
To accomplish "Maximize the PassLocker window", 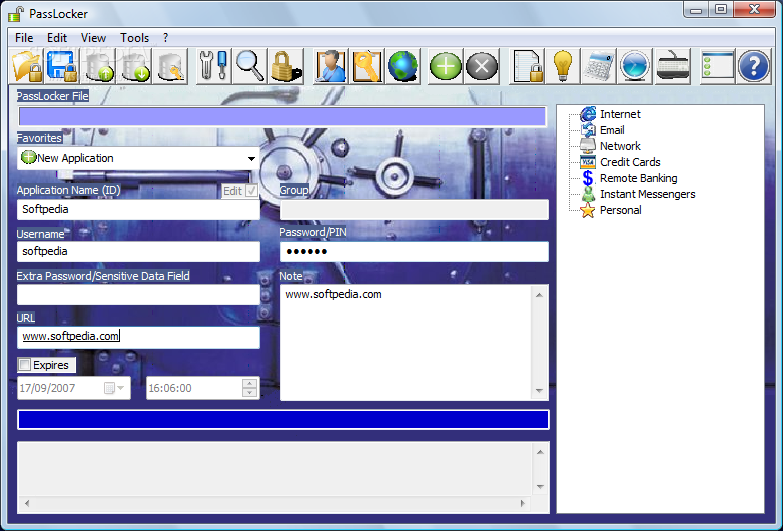I will 721,9.
